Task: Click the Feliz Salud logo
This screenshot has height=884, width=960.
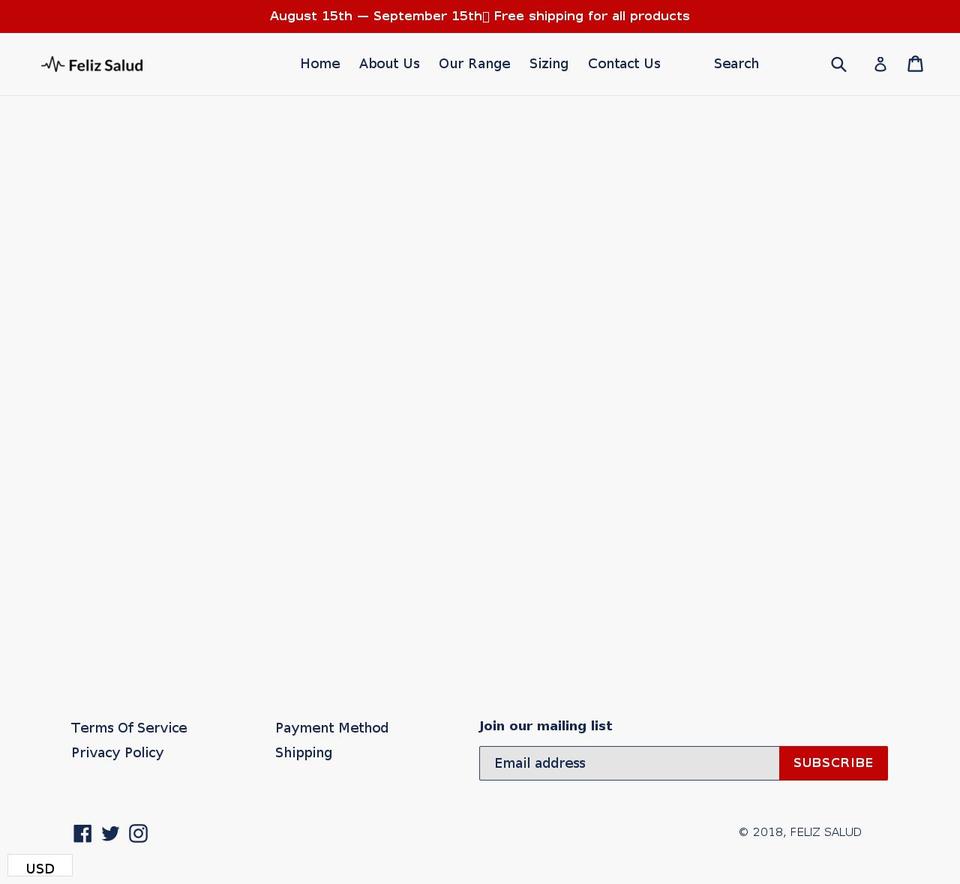Action: (92, 64)
